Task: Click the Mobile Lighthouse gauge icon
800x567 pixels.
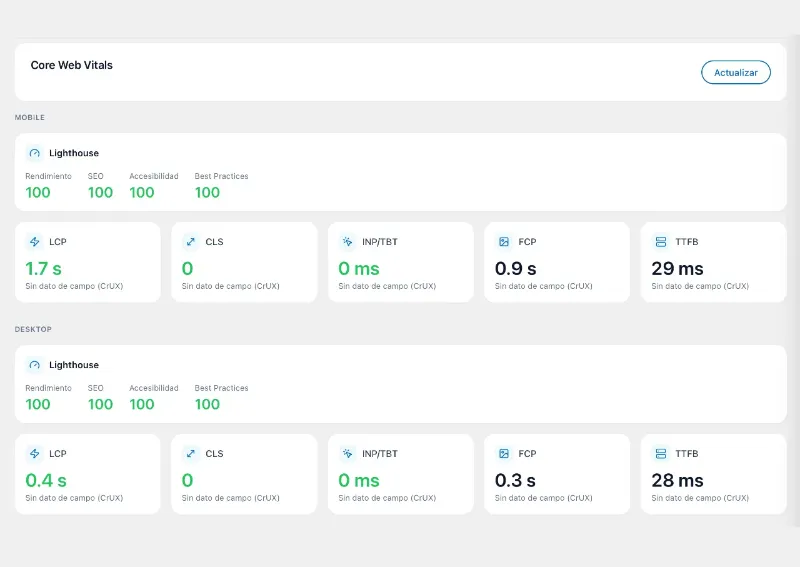Action: pyautogui.click(x=34, y=153)
